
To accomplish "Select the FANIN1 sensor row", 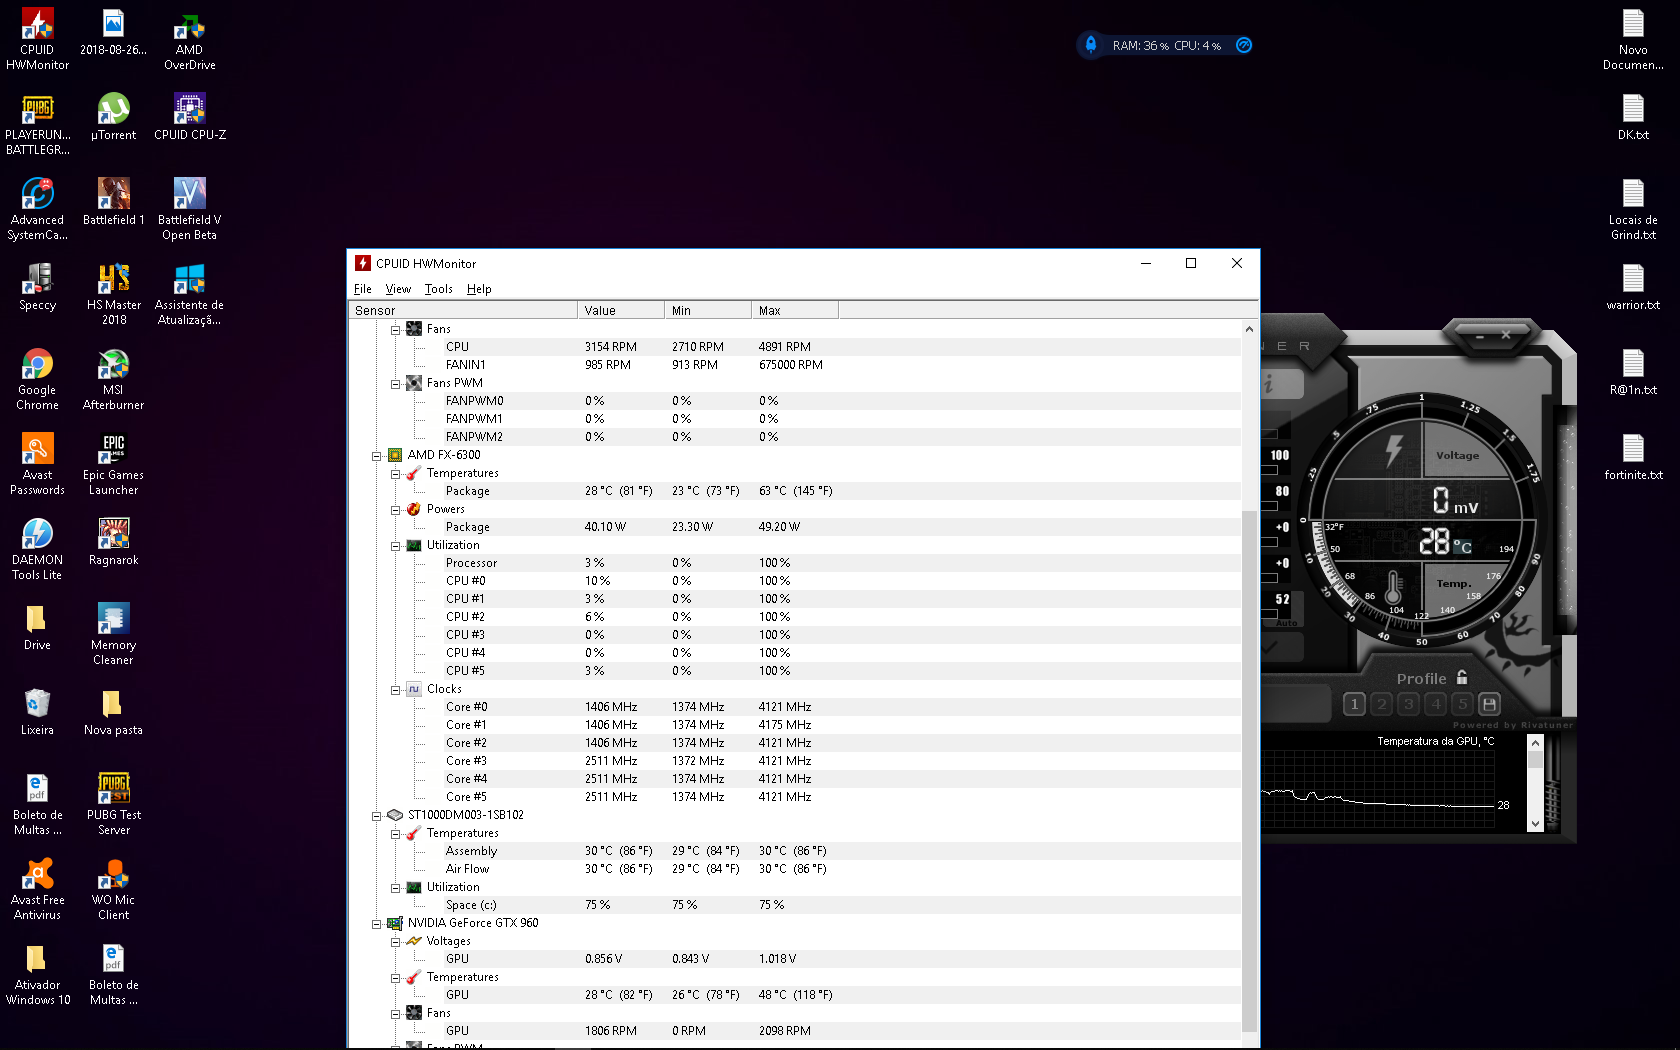I will (795, 365).
